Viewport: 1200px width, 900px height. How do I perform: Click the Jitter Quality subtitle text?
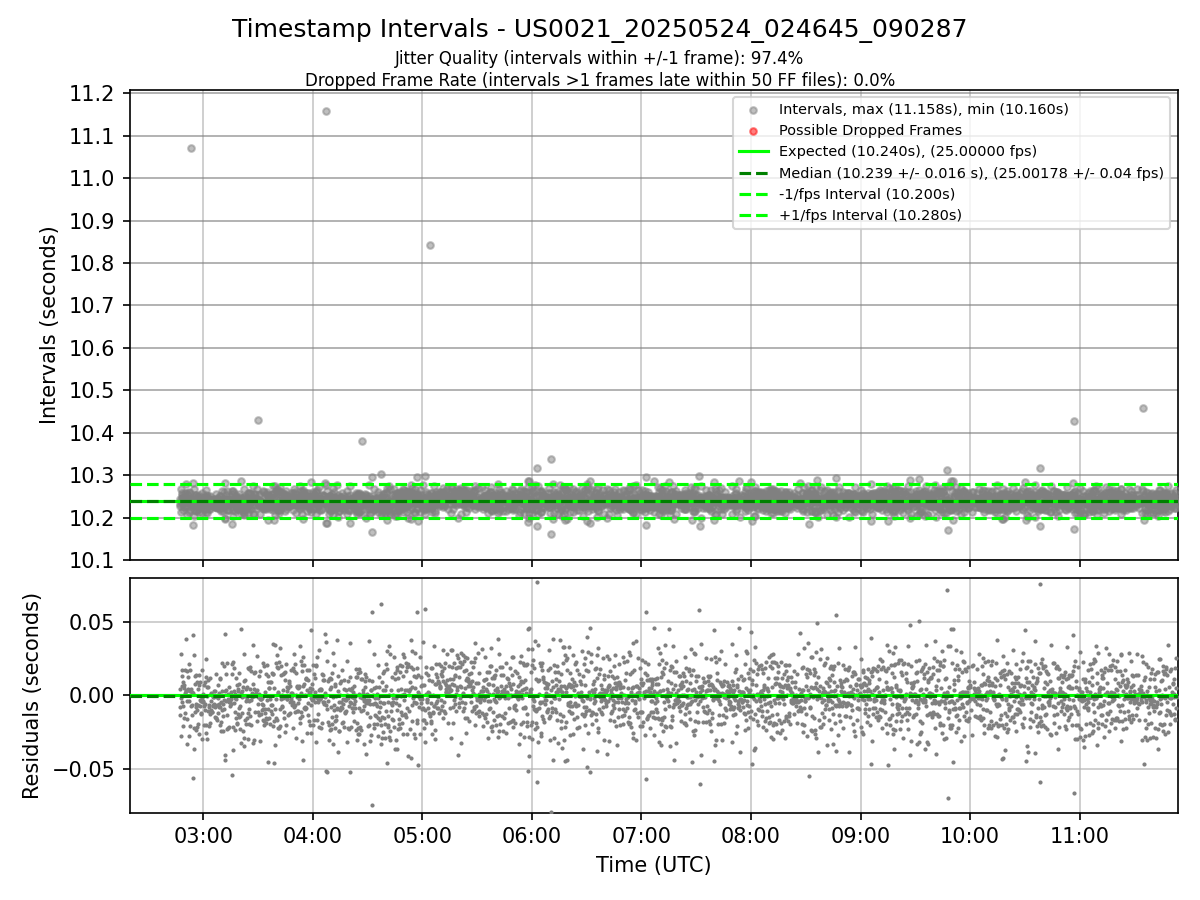599,58
